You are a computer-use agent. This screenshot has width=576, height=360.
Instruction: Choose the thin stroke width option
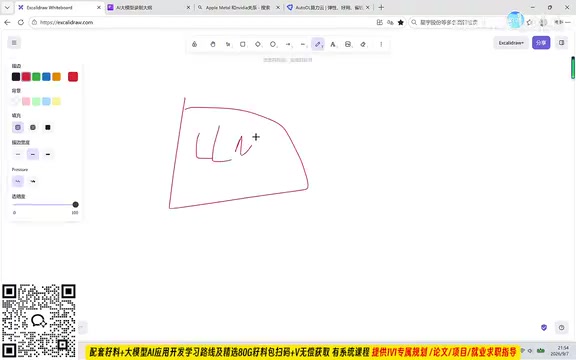click(18, 154)
